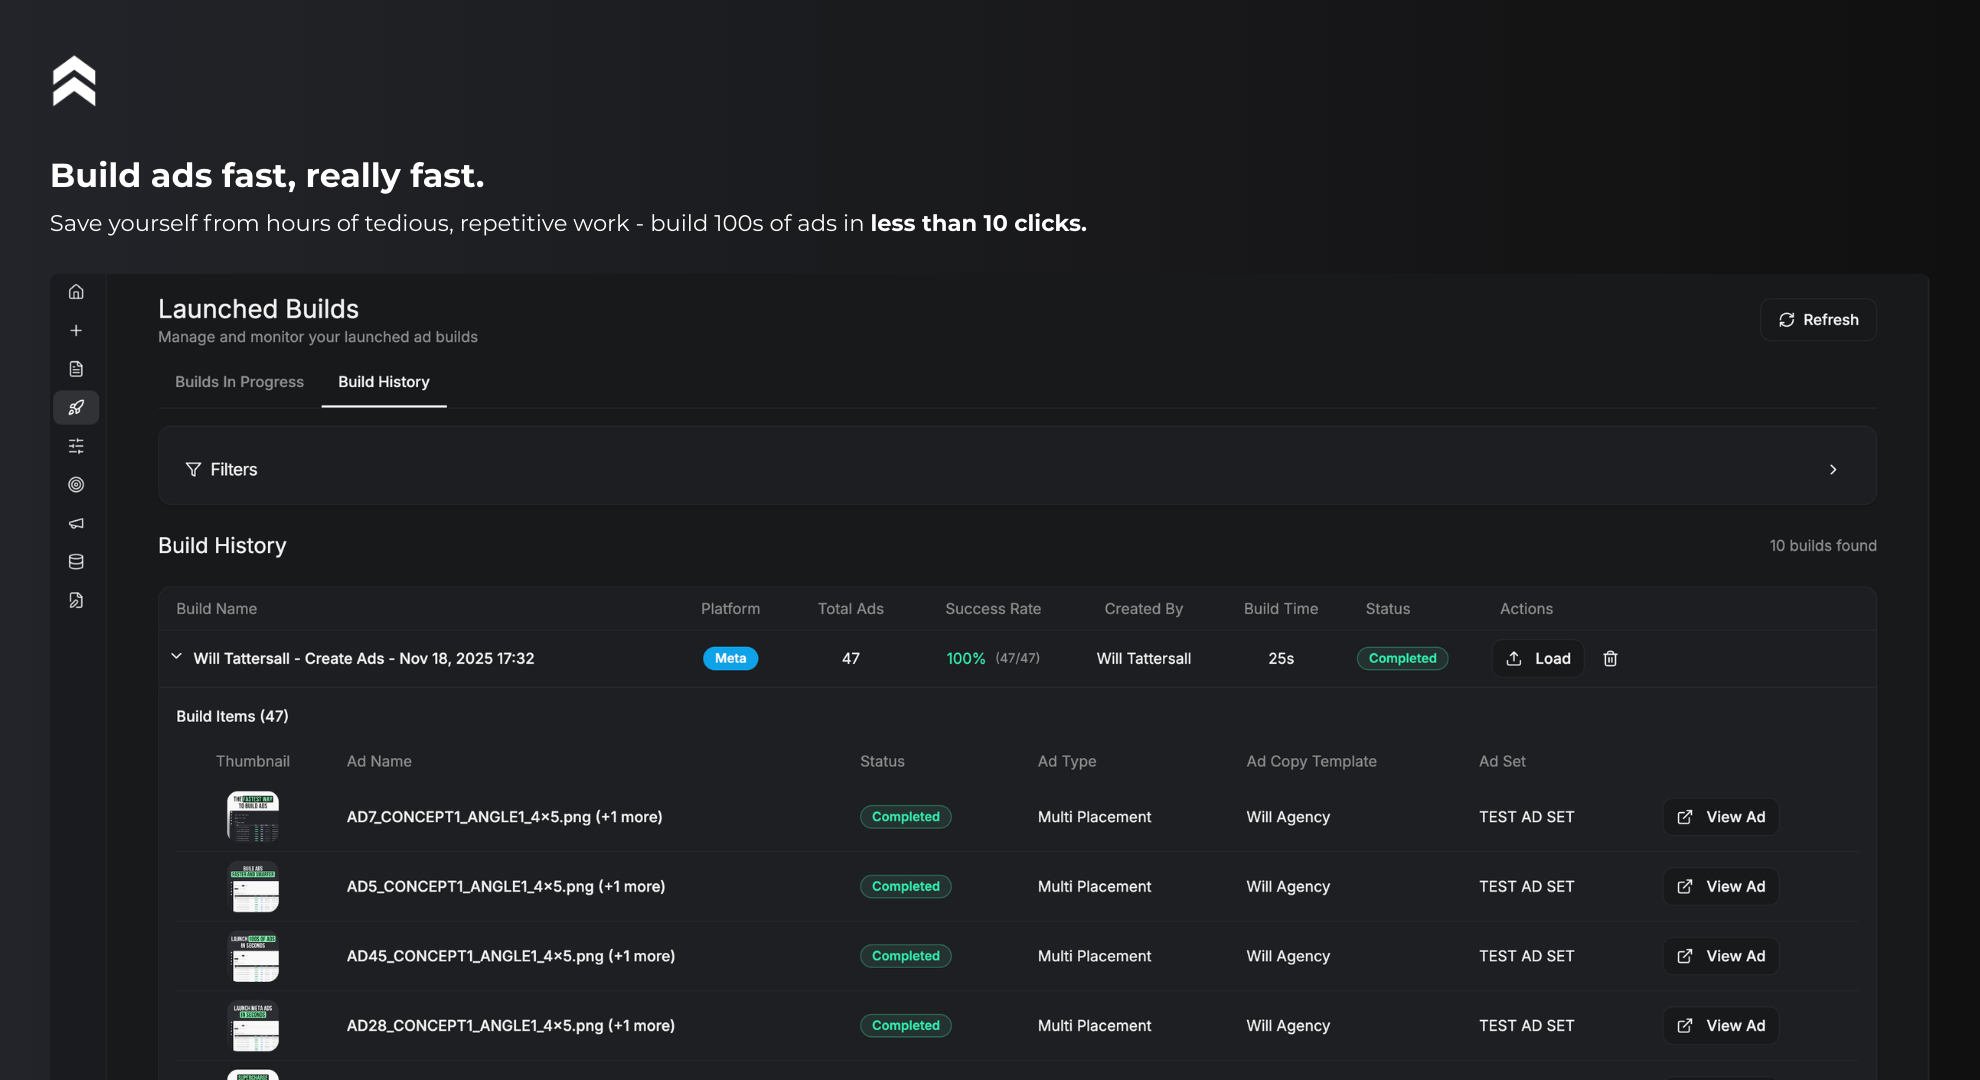Open the document icon in the sidebar

[x=75, y=368]
